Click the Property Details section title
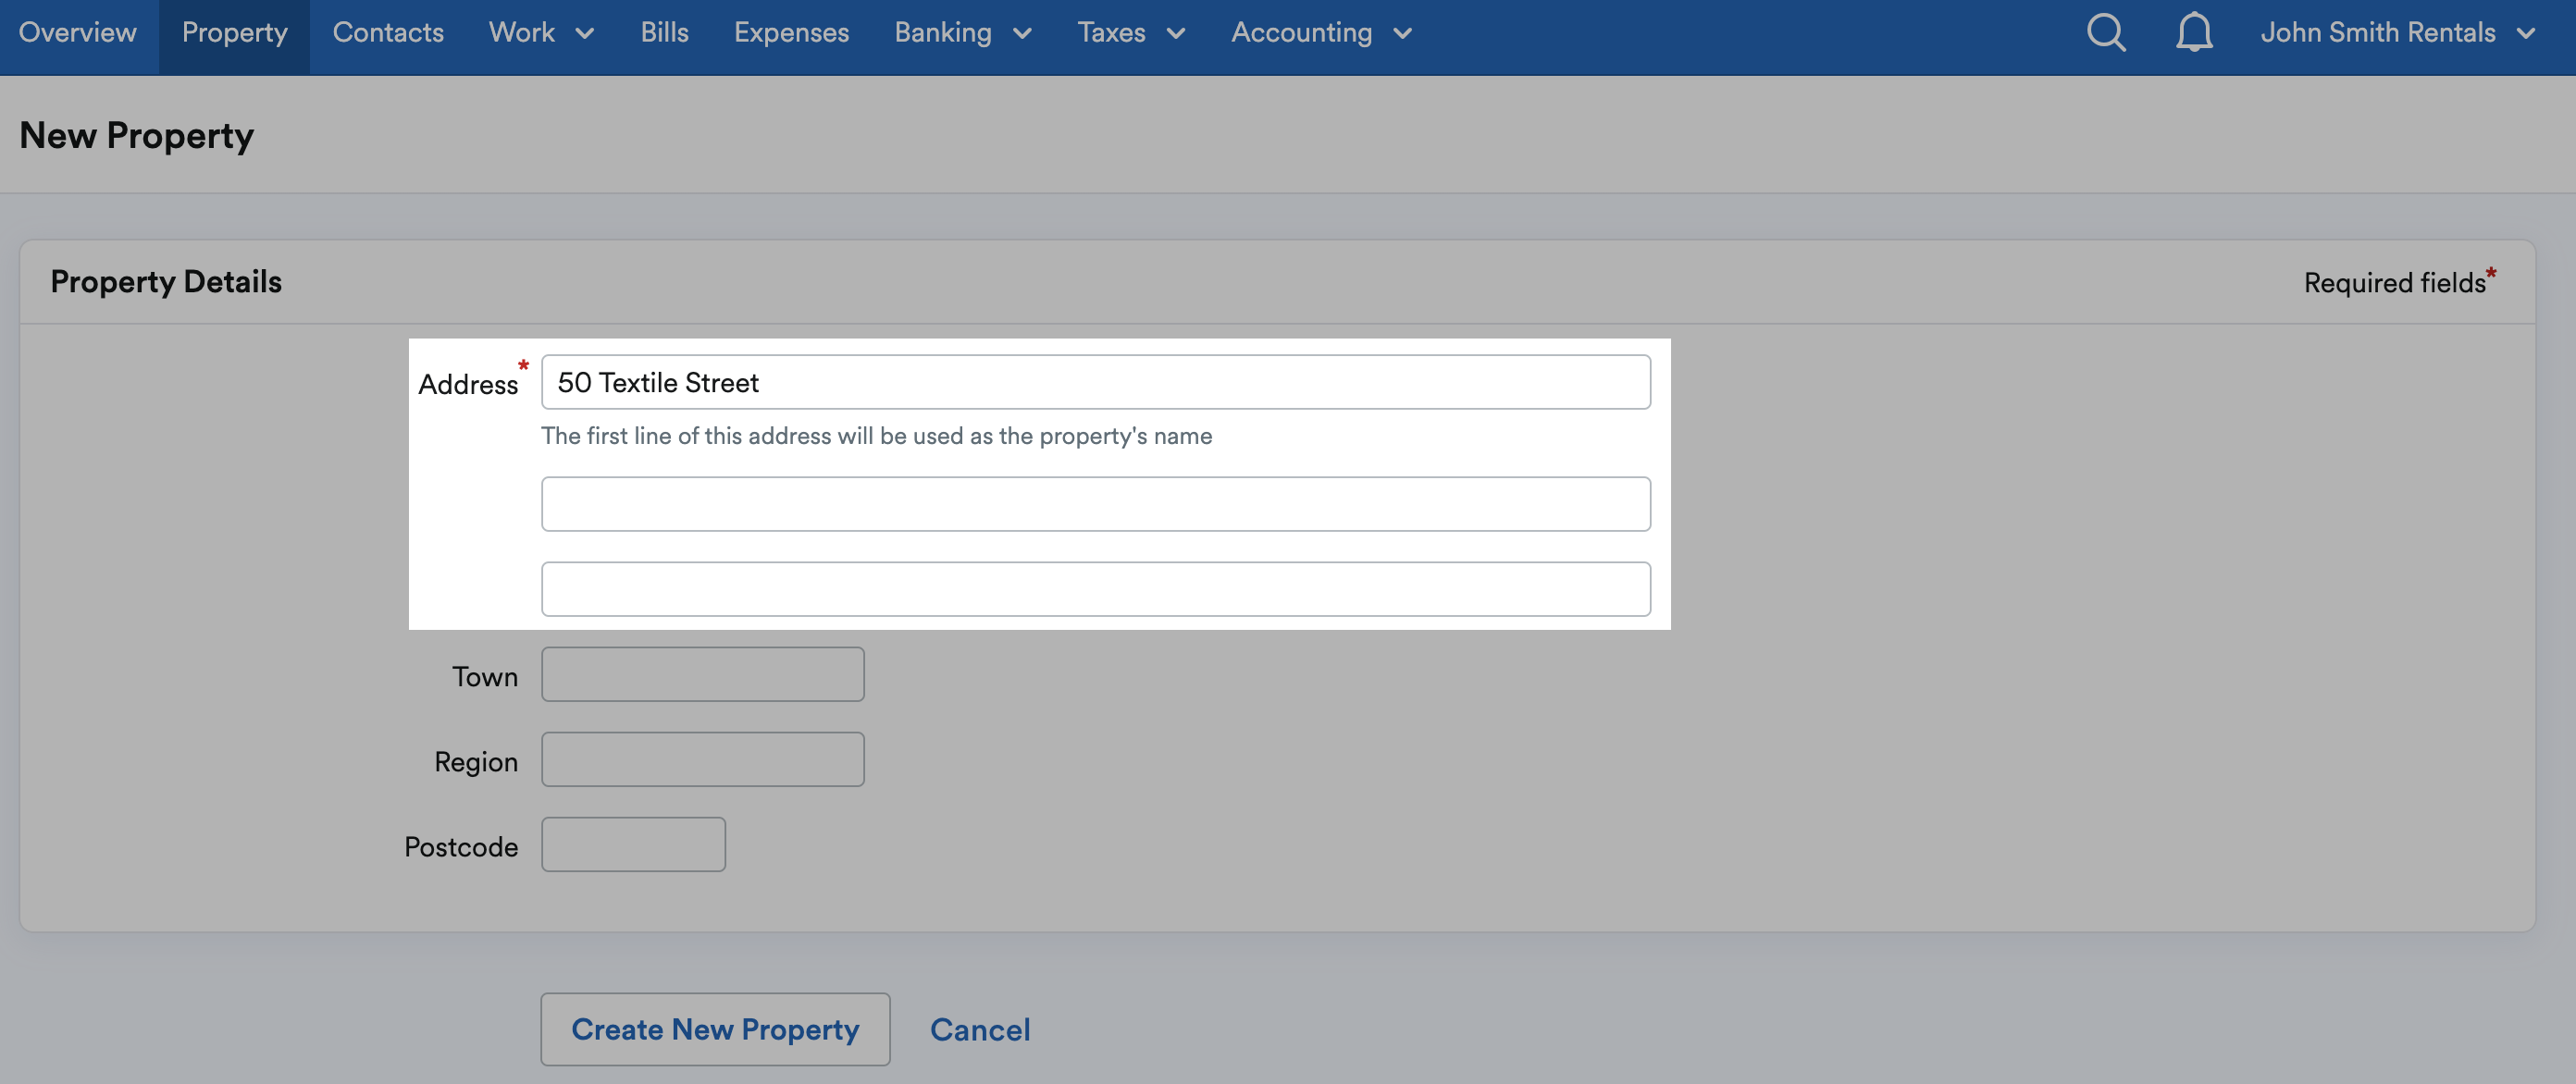 coord(166,282)
